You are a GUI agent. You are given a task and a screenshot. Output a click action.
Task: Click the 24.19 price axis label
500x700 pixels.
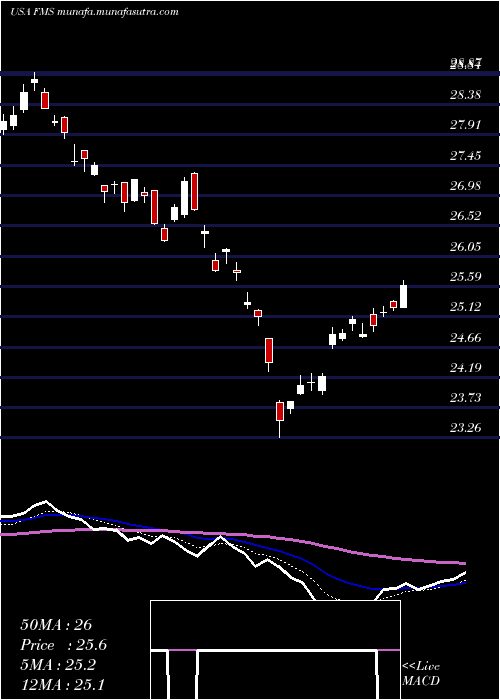point(466,368)
